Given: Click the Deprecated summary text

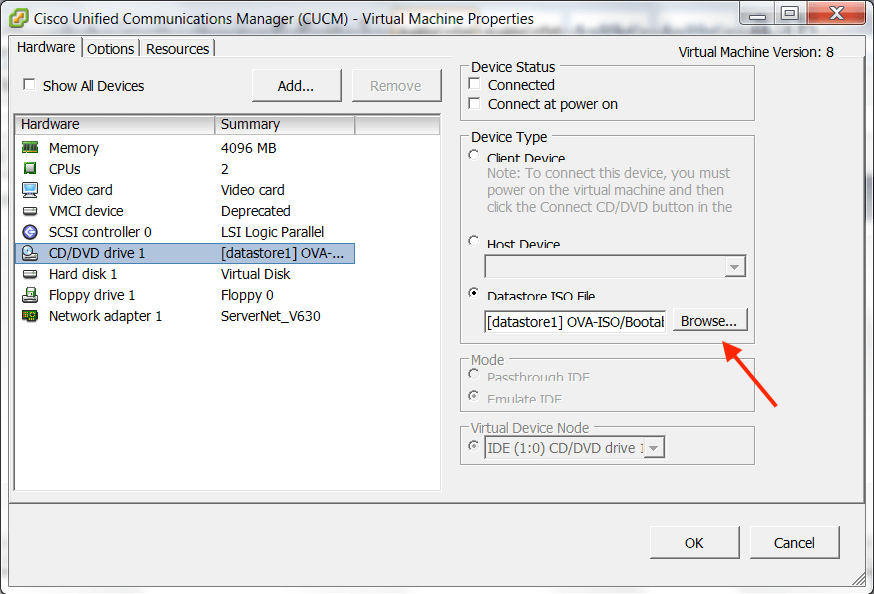Looking at the screenshot, I should click(x=256, y=211).
